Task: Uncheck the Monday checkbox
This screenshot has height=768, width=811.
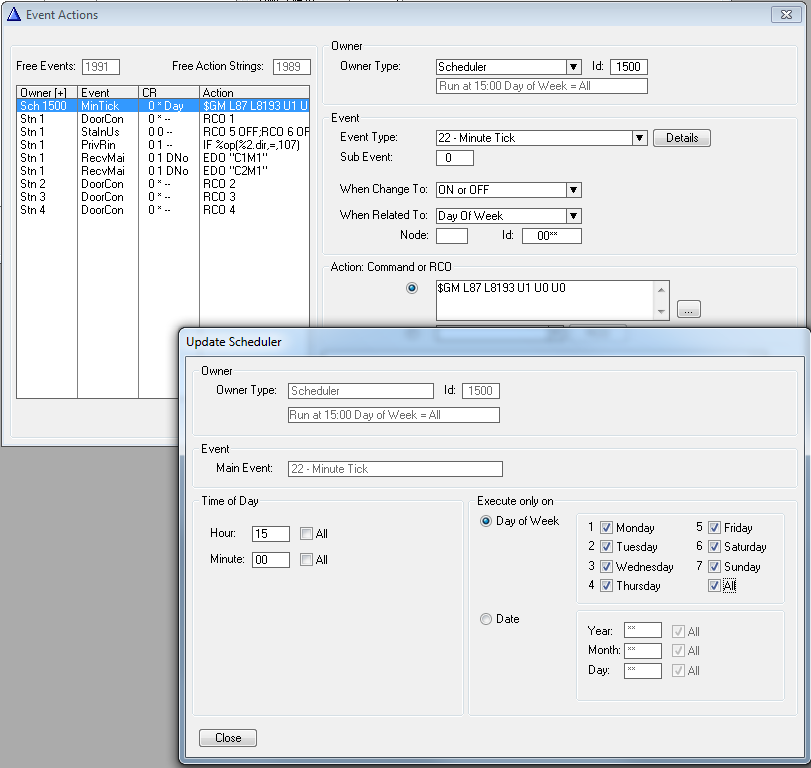Action: (x=606, y=528)
